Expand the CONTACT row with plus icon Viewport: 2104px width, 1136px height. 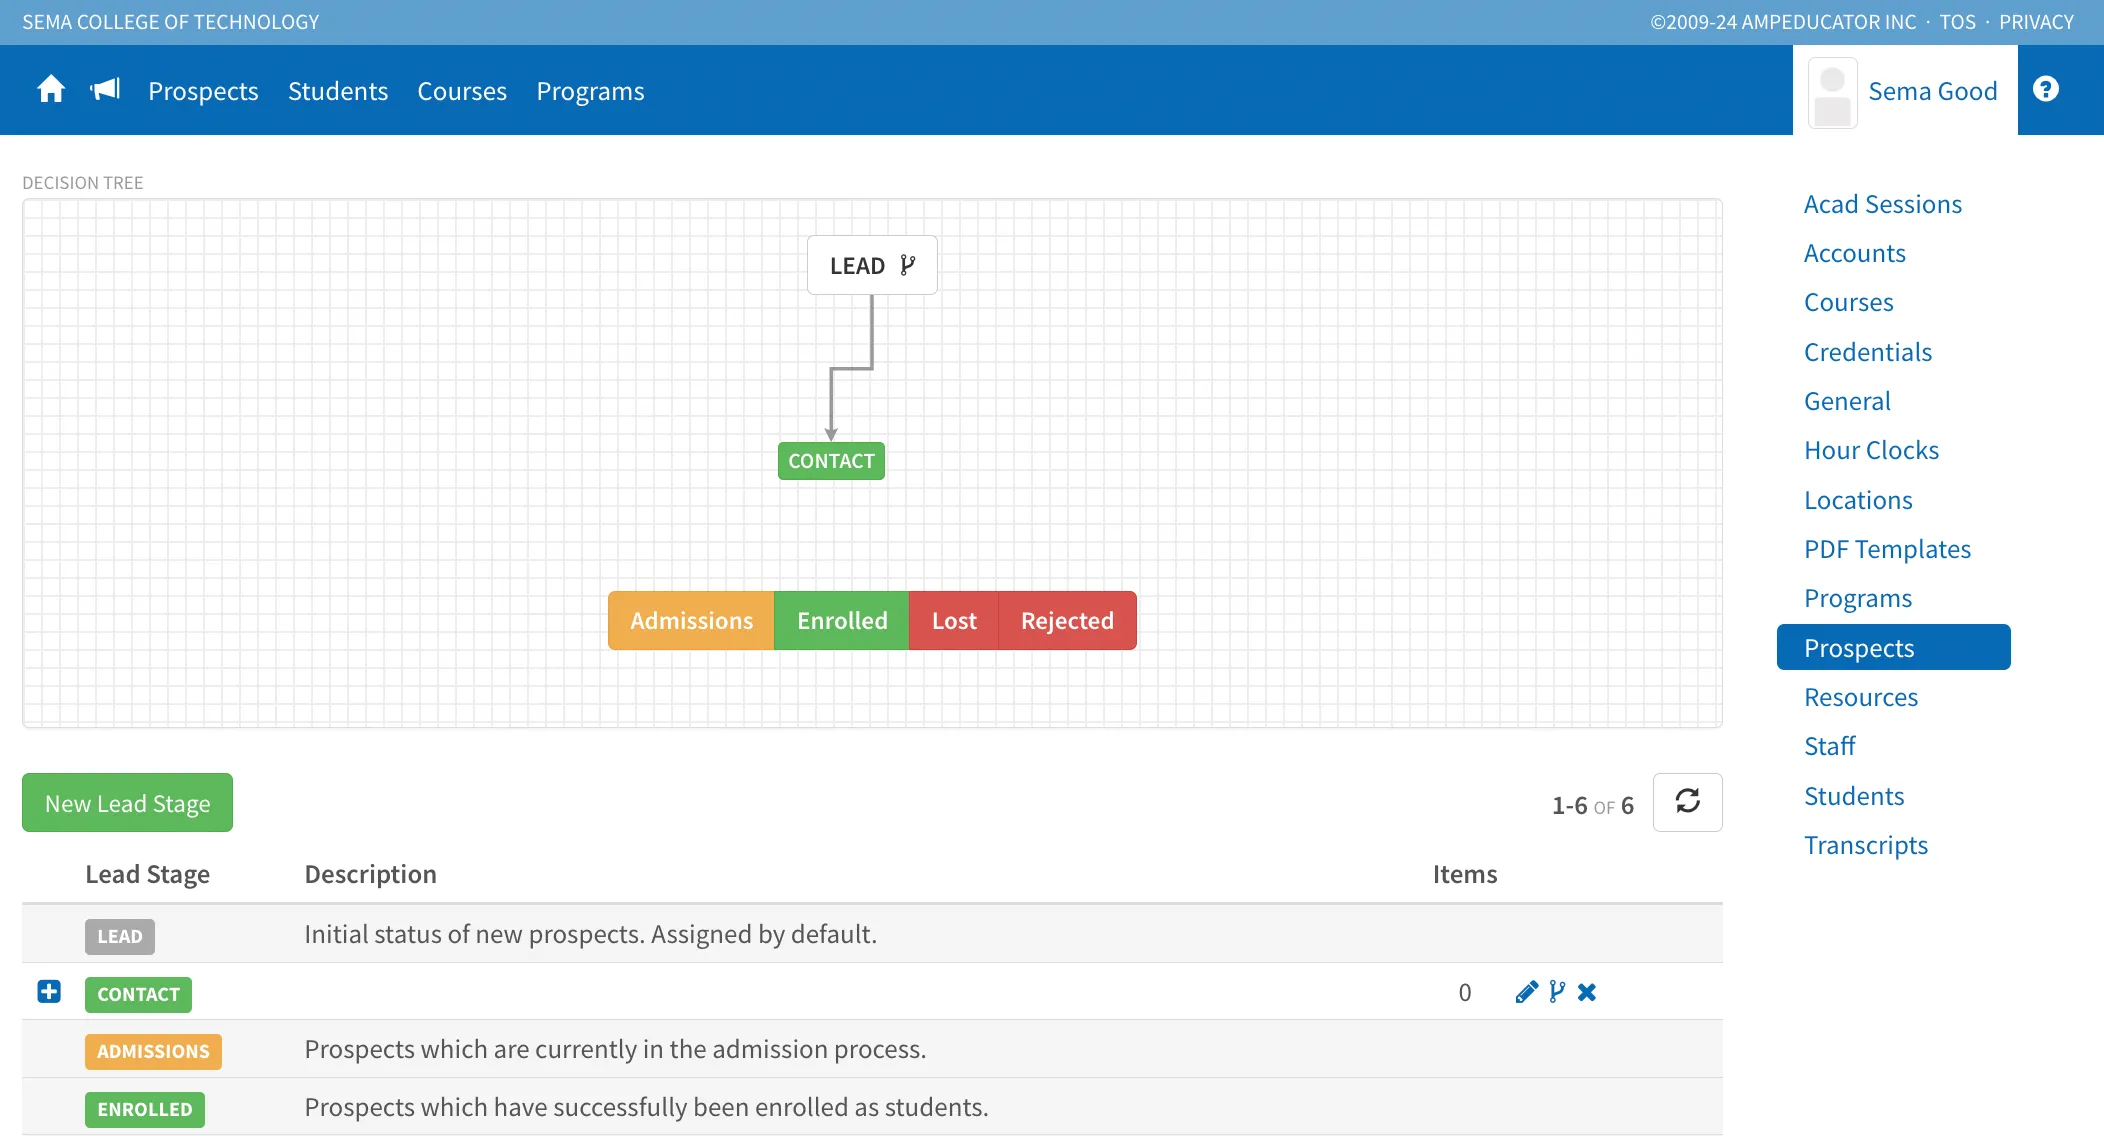[x=49, y=991]
